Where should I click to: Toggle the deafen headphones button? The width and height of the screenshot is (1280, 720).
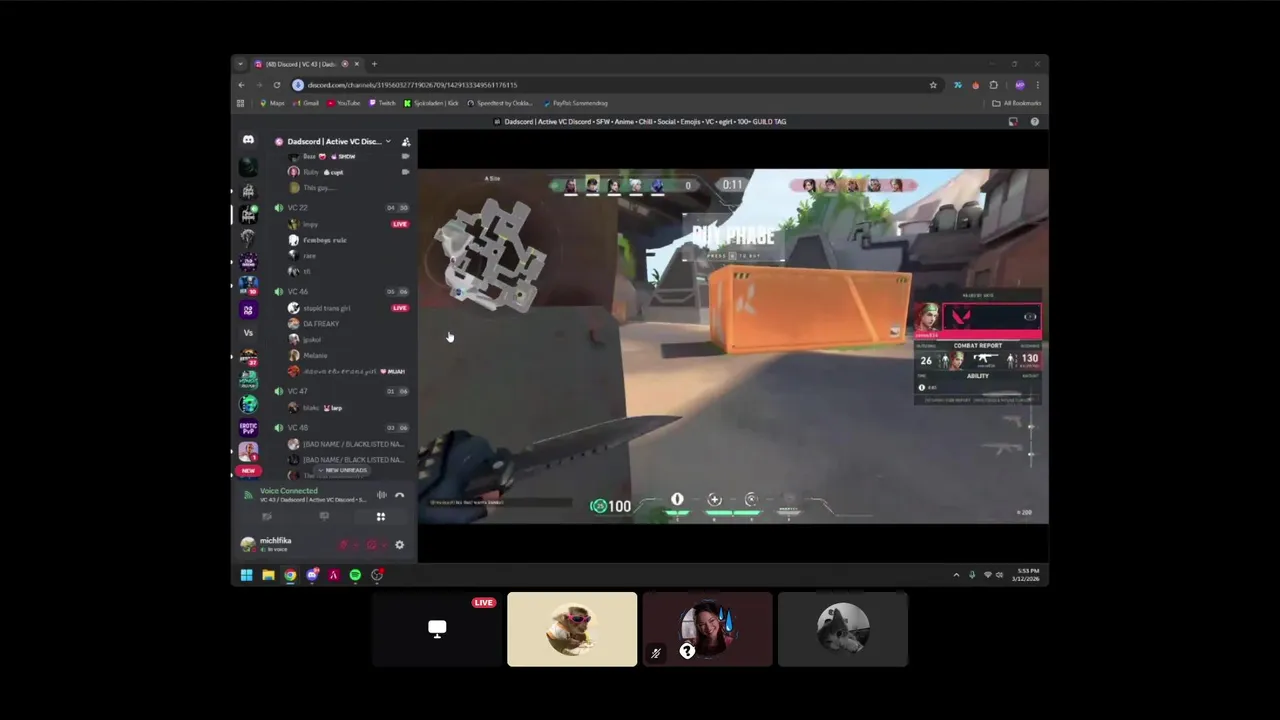371,545
